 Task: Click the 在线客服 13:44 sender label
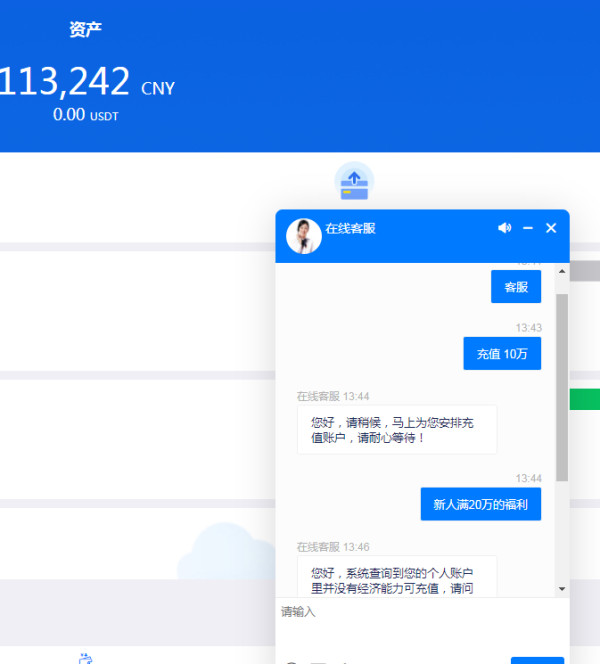333,396
